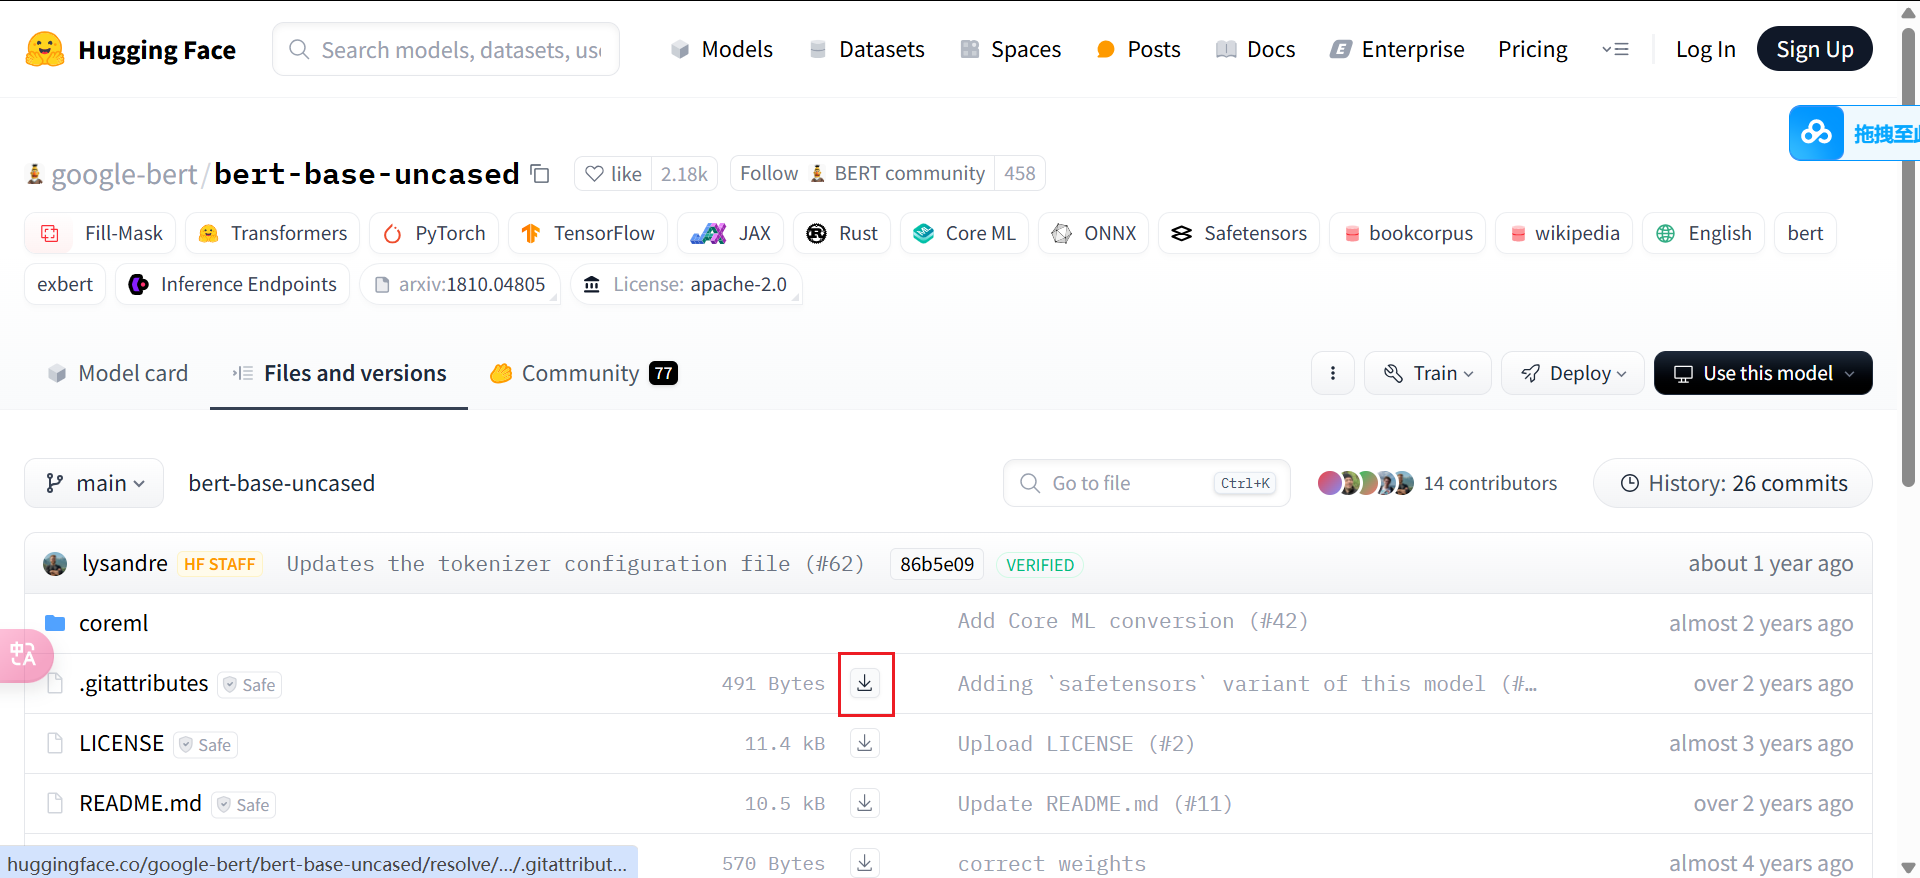Expand the navigation overflow menu
1920x878 pixels.
[1615, 49]
